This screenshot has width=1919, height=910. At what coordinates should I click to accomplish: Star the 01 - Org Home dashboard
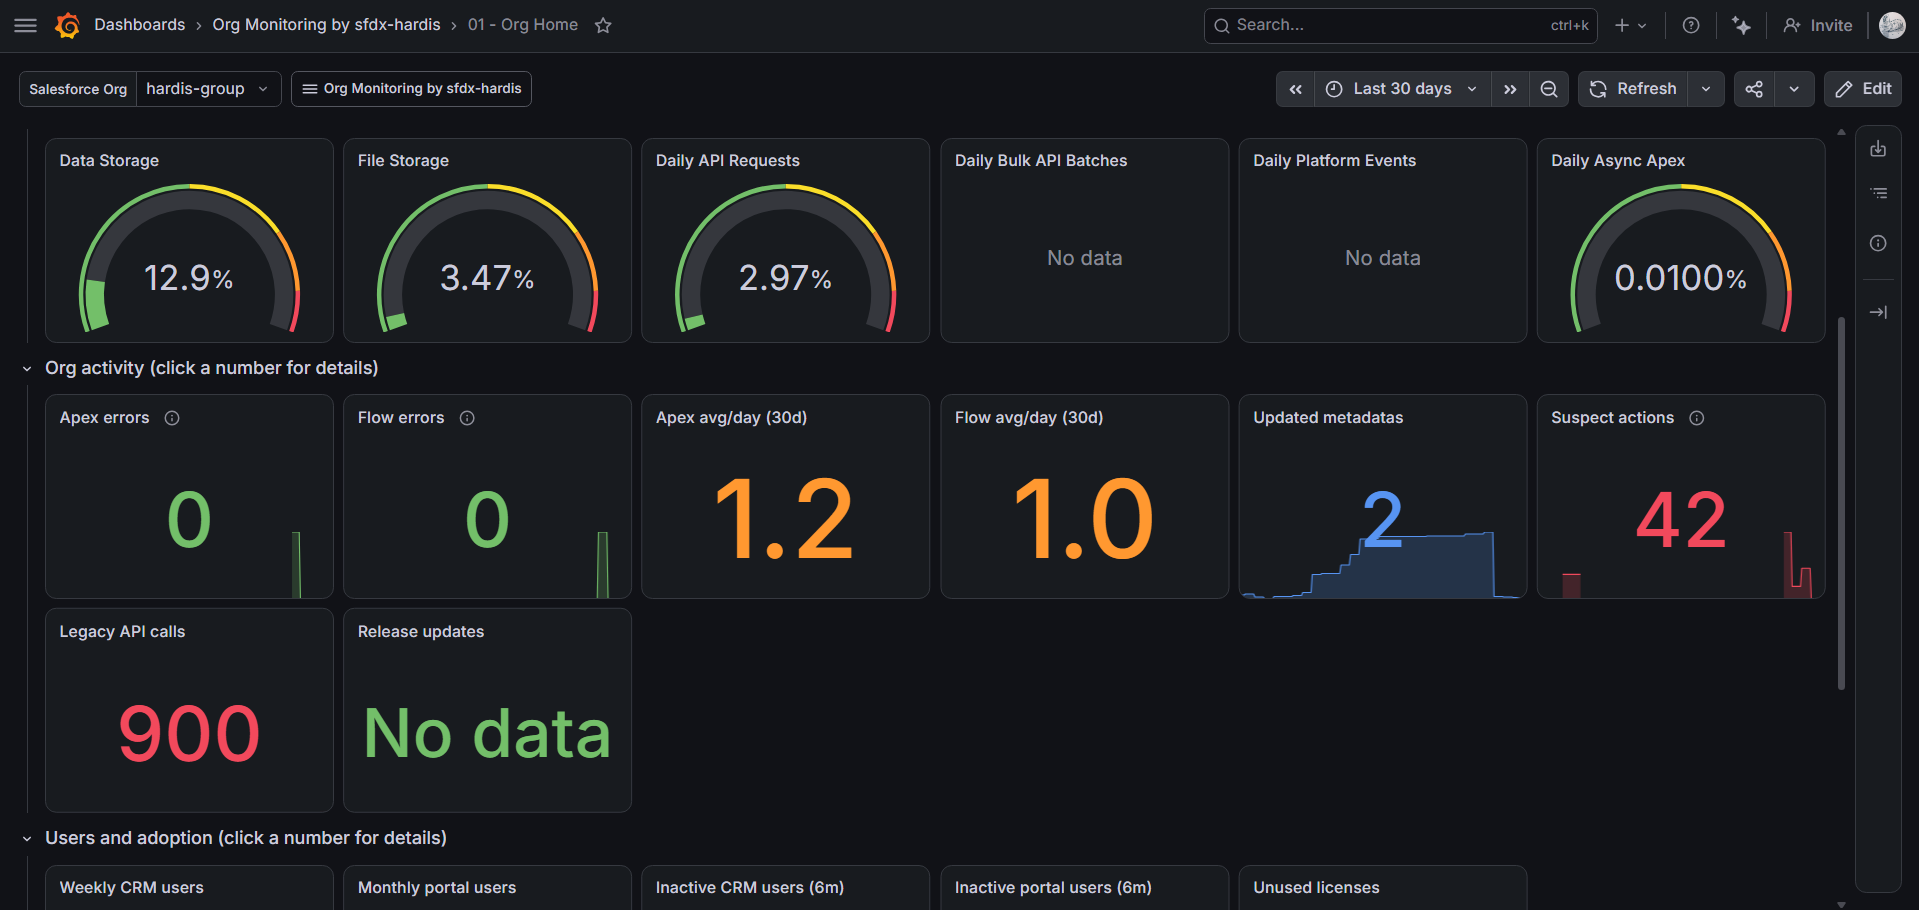click(x=603, y=25)
